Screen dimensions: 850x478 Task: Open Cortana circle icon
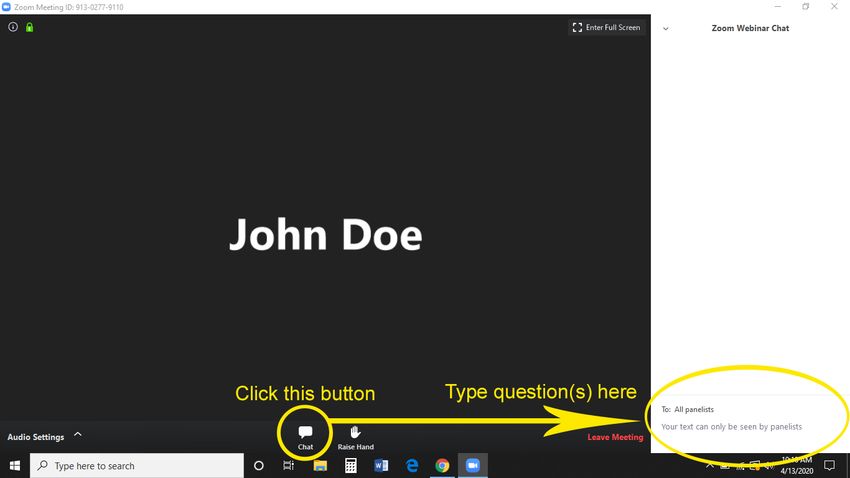tap(259, 466)
